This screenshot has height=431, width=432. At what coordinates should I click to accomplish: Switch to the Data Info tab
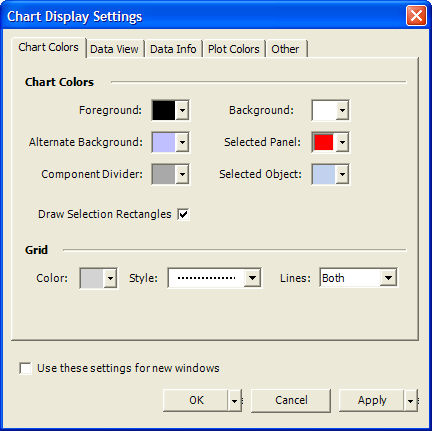click(x=173, y=49)
